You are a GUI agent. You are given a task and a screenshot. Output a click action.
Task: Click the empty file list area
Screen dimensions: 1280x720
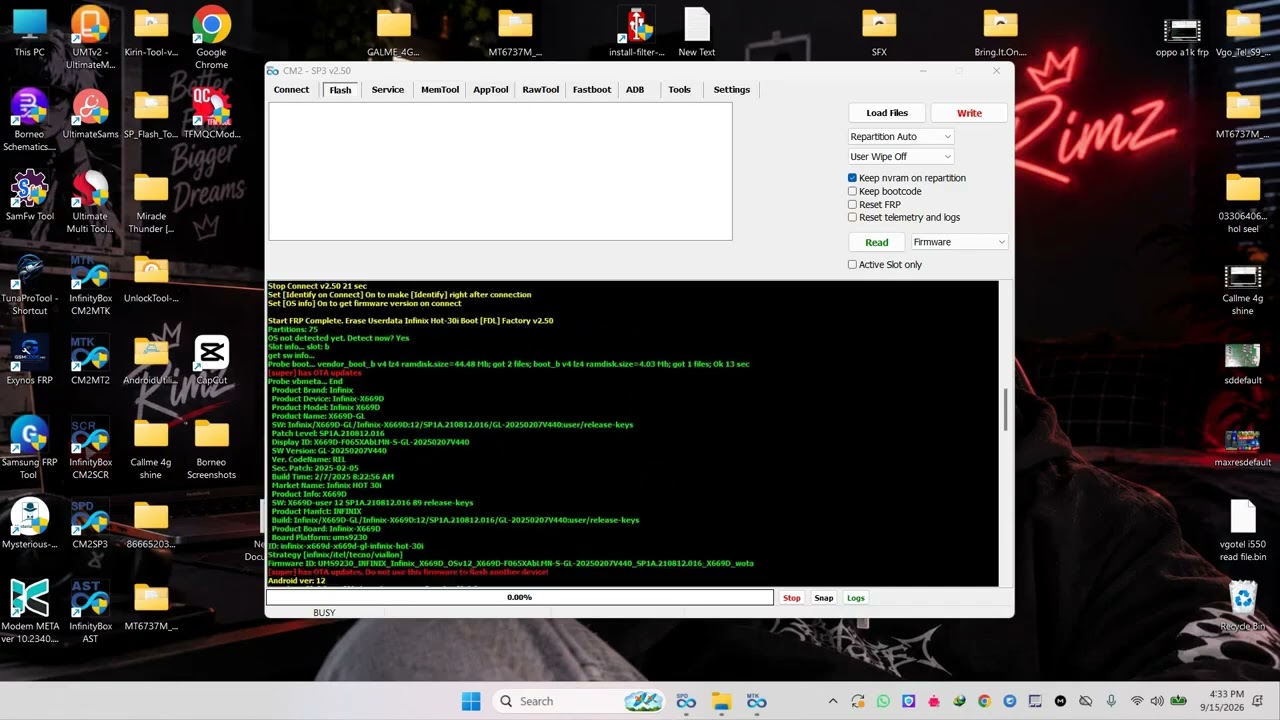point(500,171)
